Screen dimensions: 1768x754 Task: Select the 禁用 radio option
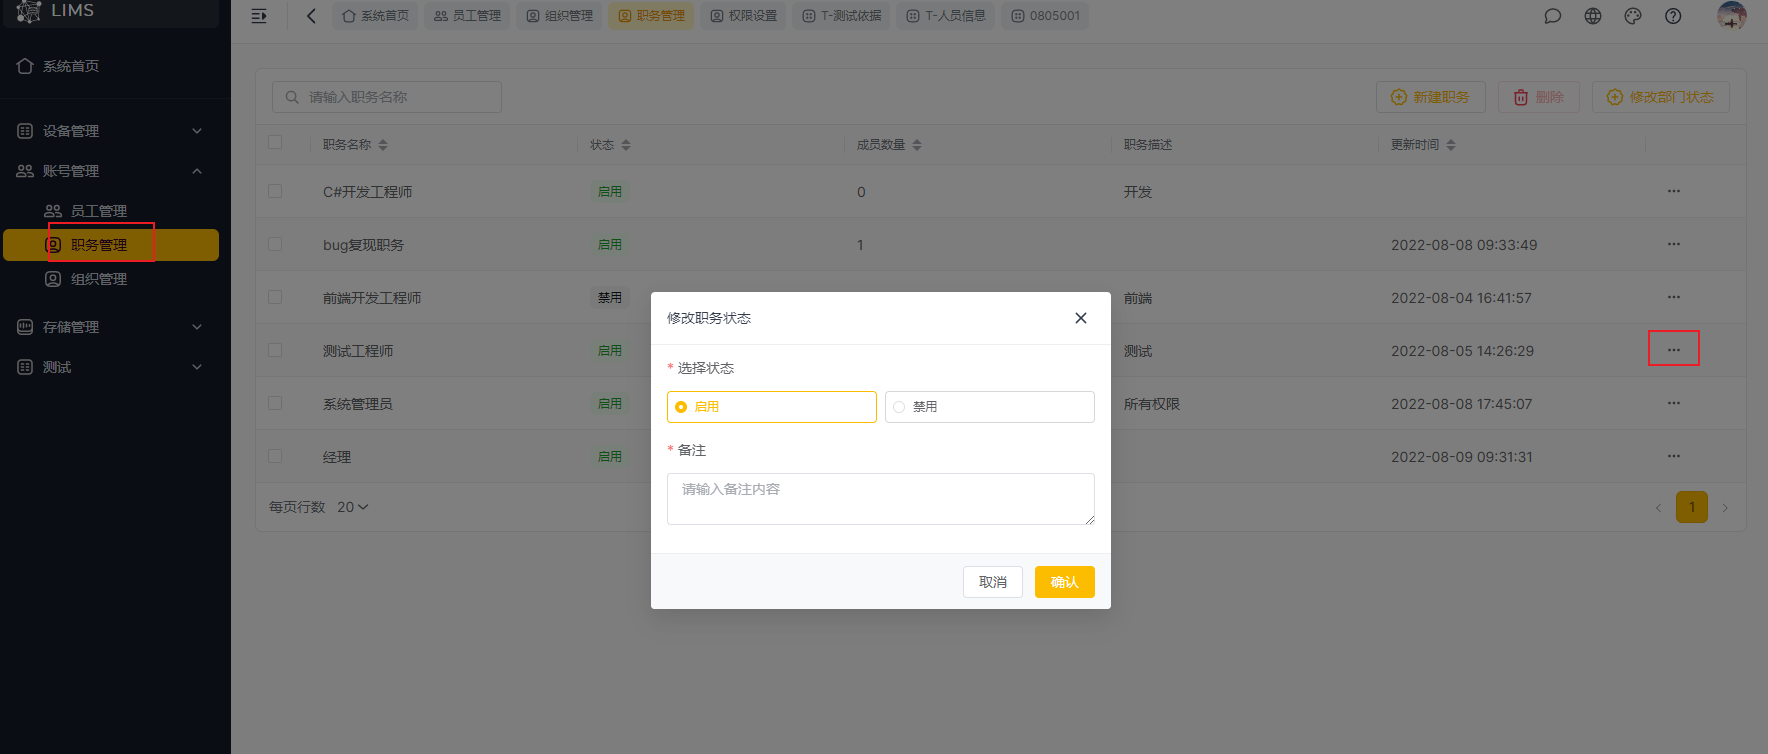pos(990,407)
